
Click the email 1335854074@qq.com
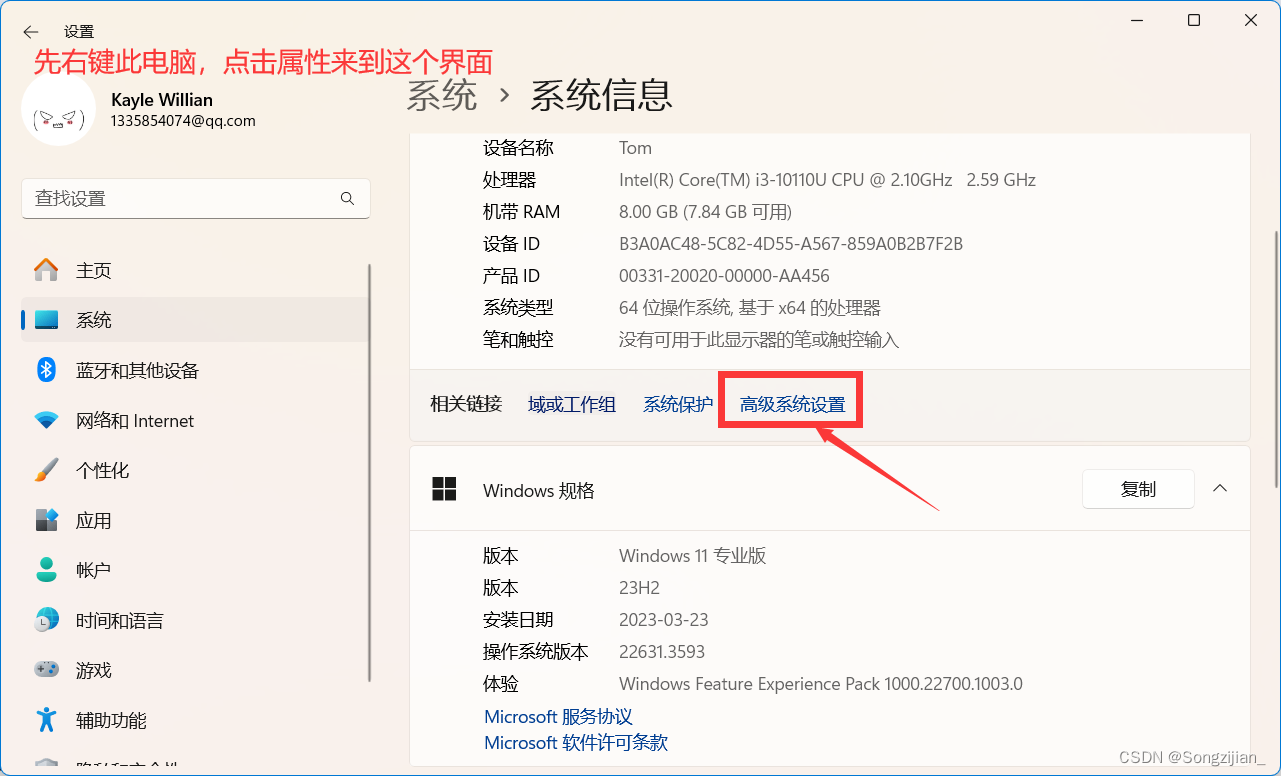183,121
